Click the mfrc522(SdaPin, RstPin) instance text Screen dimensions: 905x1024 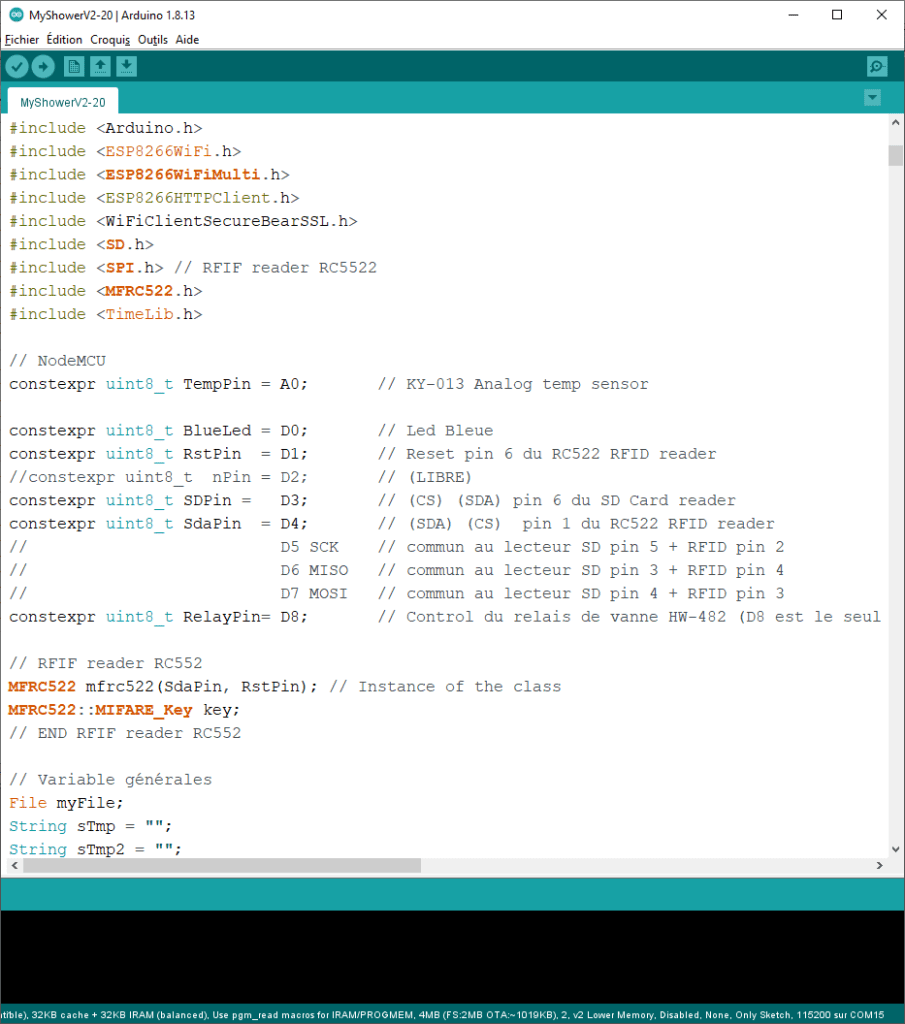tap(202, 686)
